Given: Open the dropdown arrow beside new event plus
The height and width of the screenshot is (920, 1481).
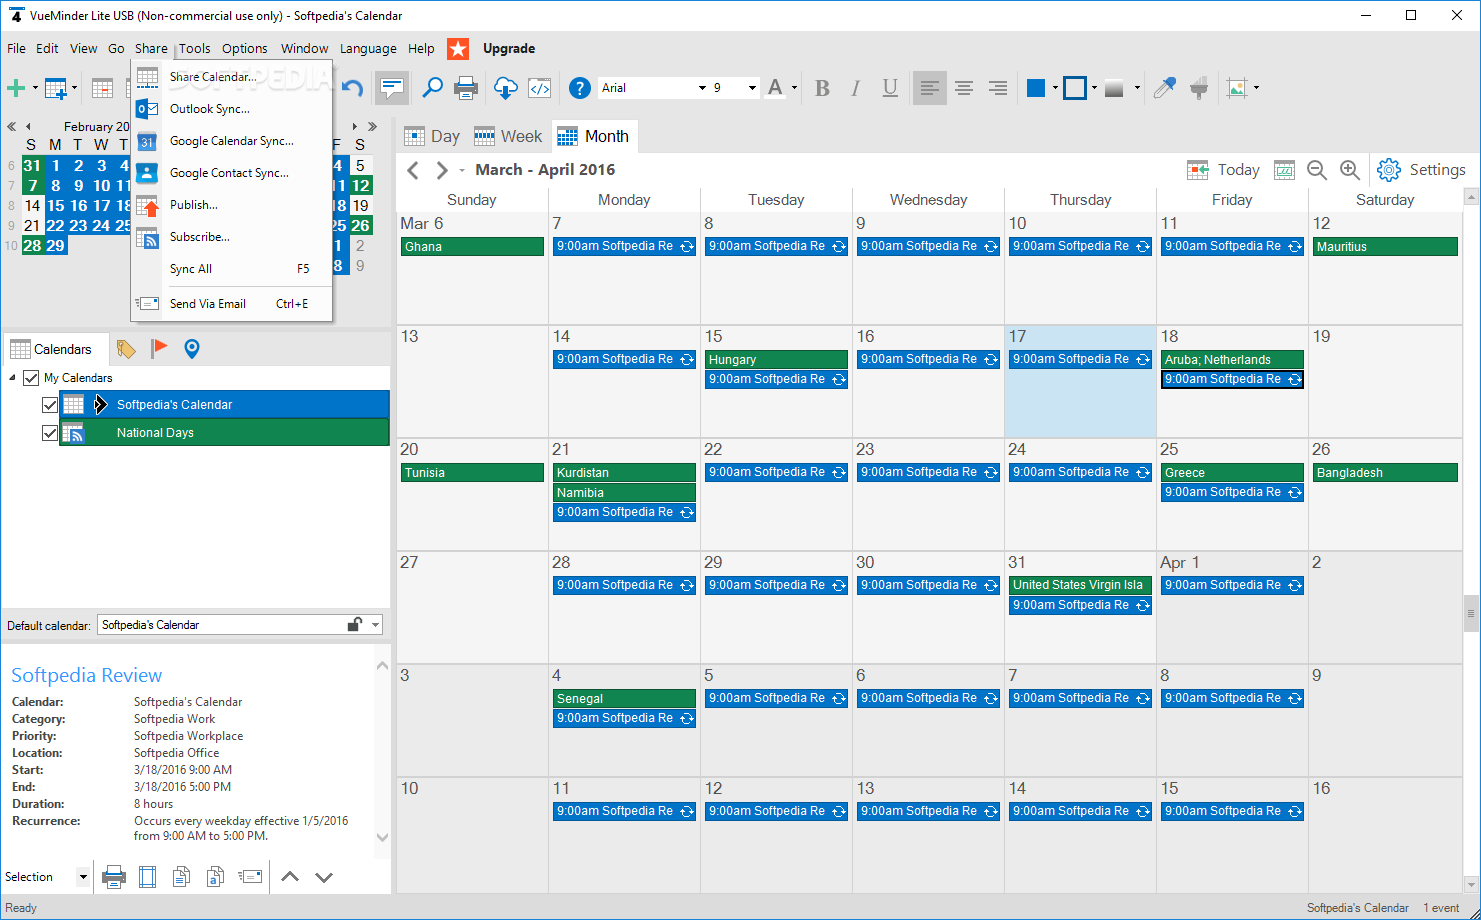Looking at the screenshot, I should click(x=35, y=88).
